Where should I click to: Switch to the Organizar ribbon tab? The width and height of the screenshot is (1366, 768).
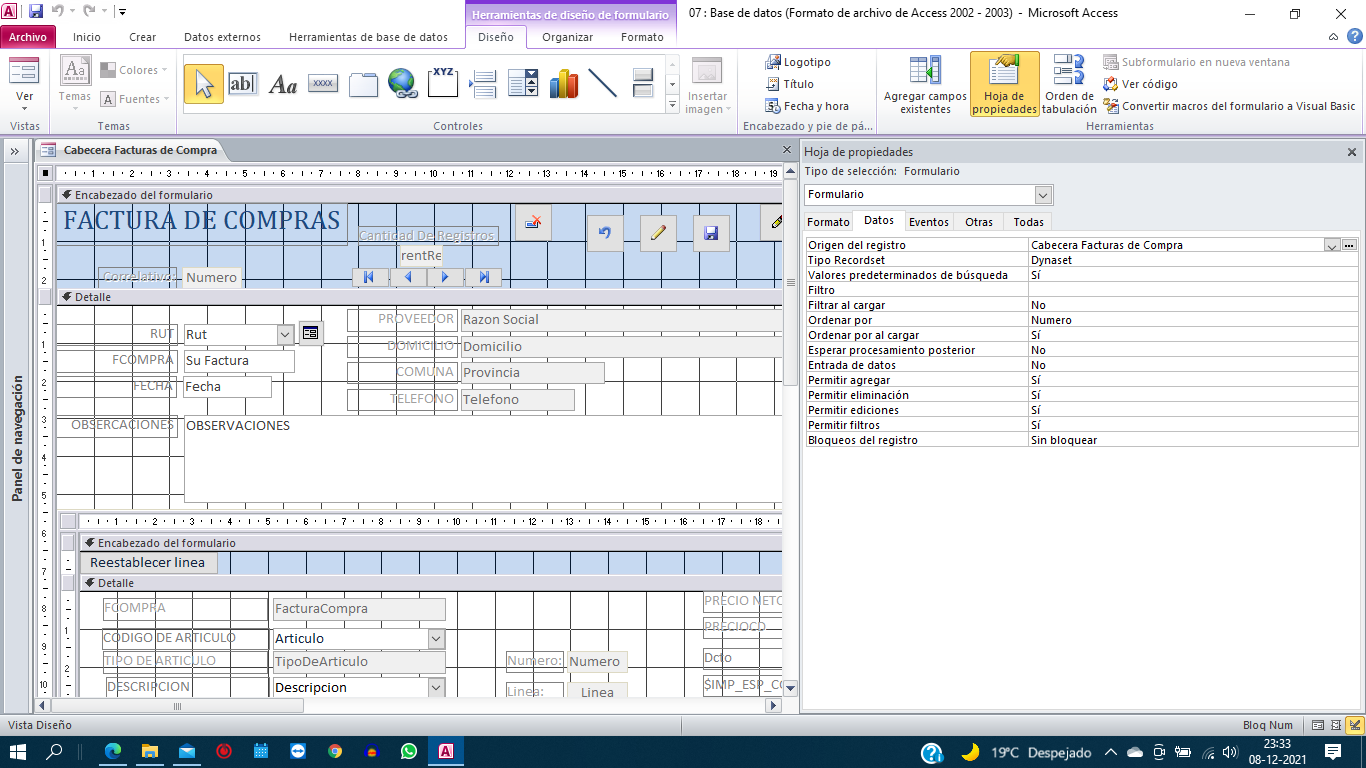pos(567,37)
